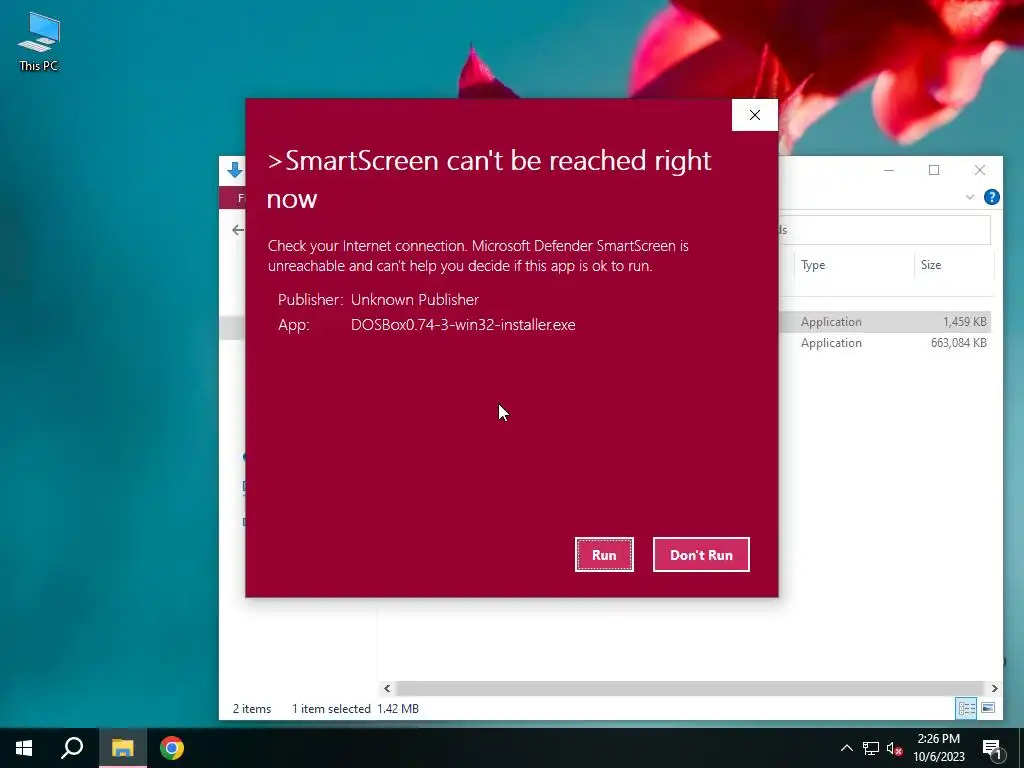Click the horizontal scrollbar track in Explorer

pos(690,688)
